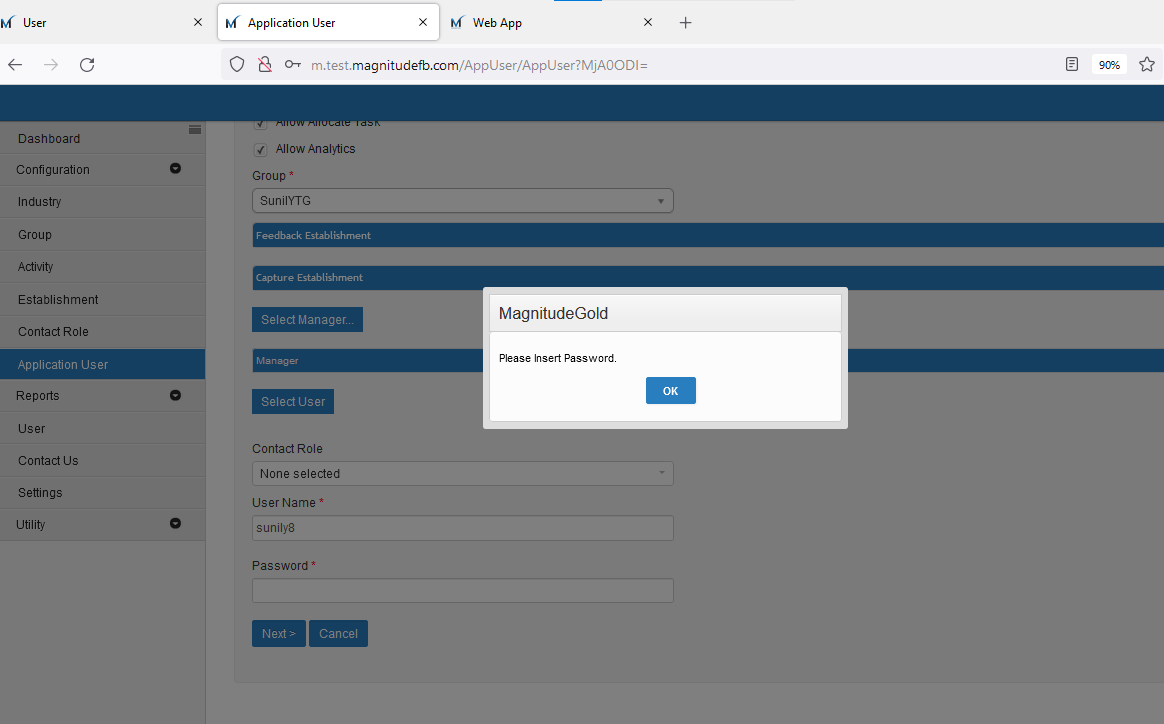Collapse sidebar using the hamburger icon
The width and height of the screenshot is (1164, 724).
pos(195,129)
